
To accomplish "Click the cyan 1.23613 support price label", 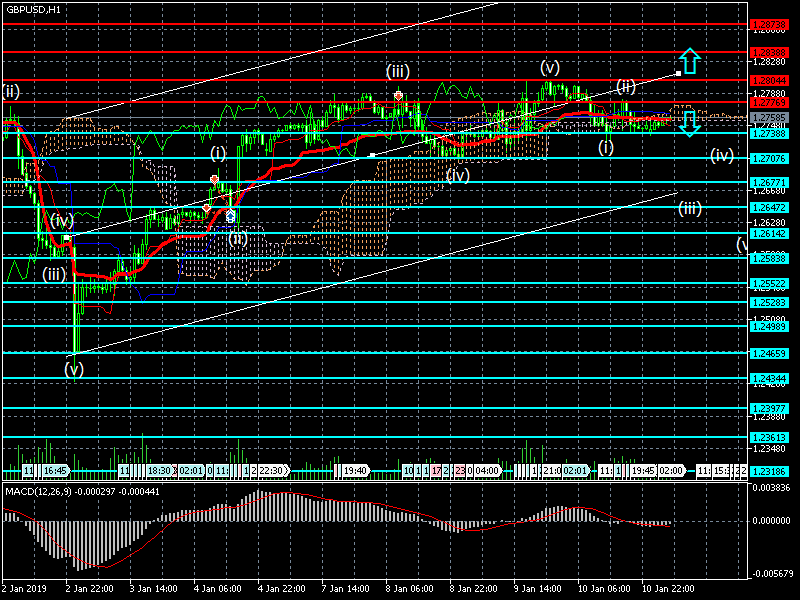I will [770, 437].
